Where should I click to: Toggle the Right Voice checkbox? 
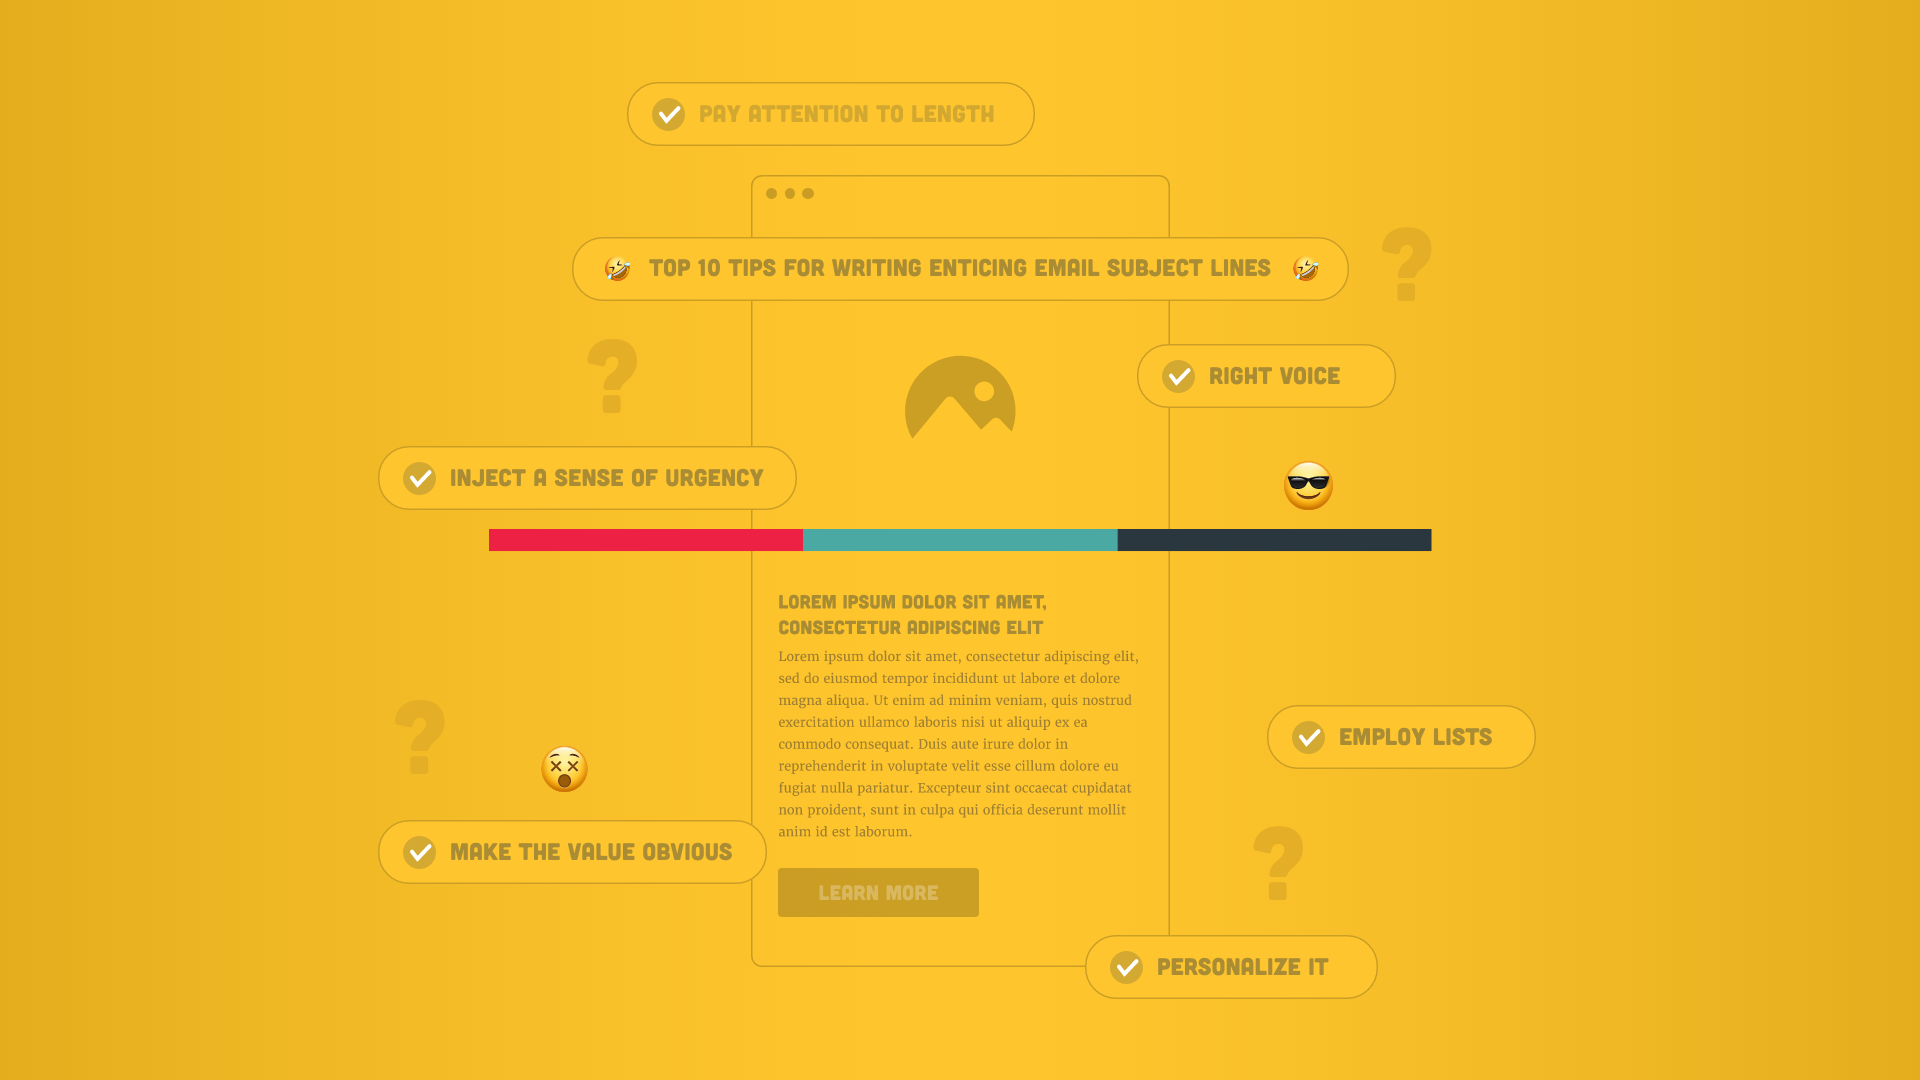1178,376
